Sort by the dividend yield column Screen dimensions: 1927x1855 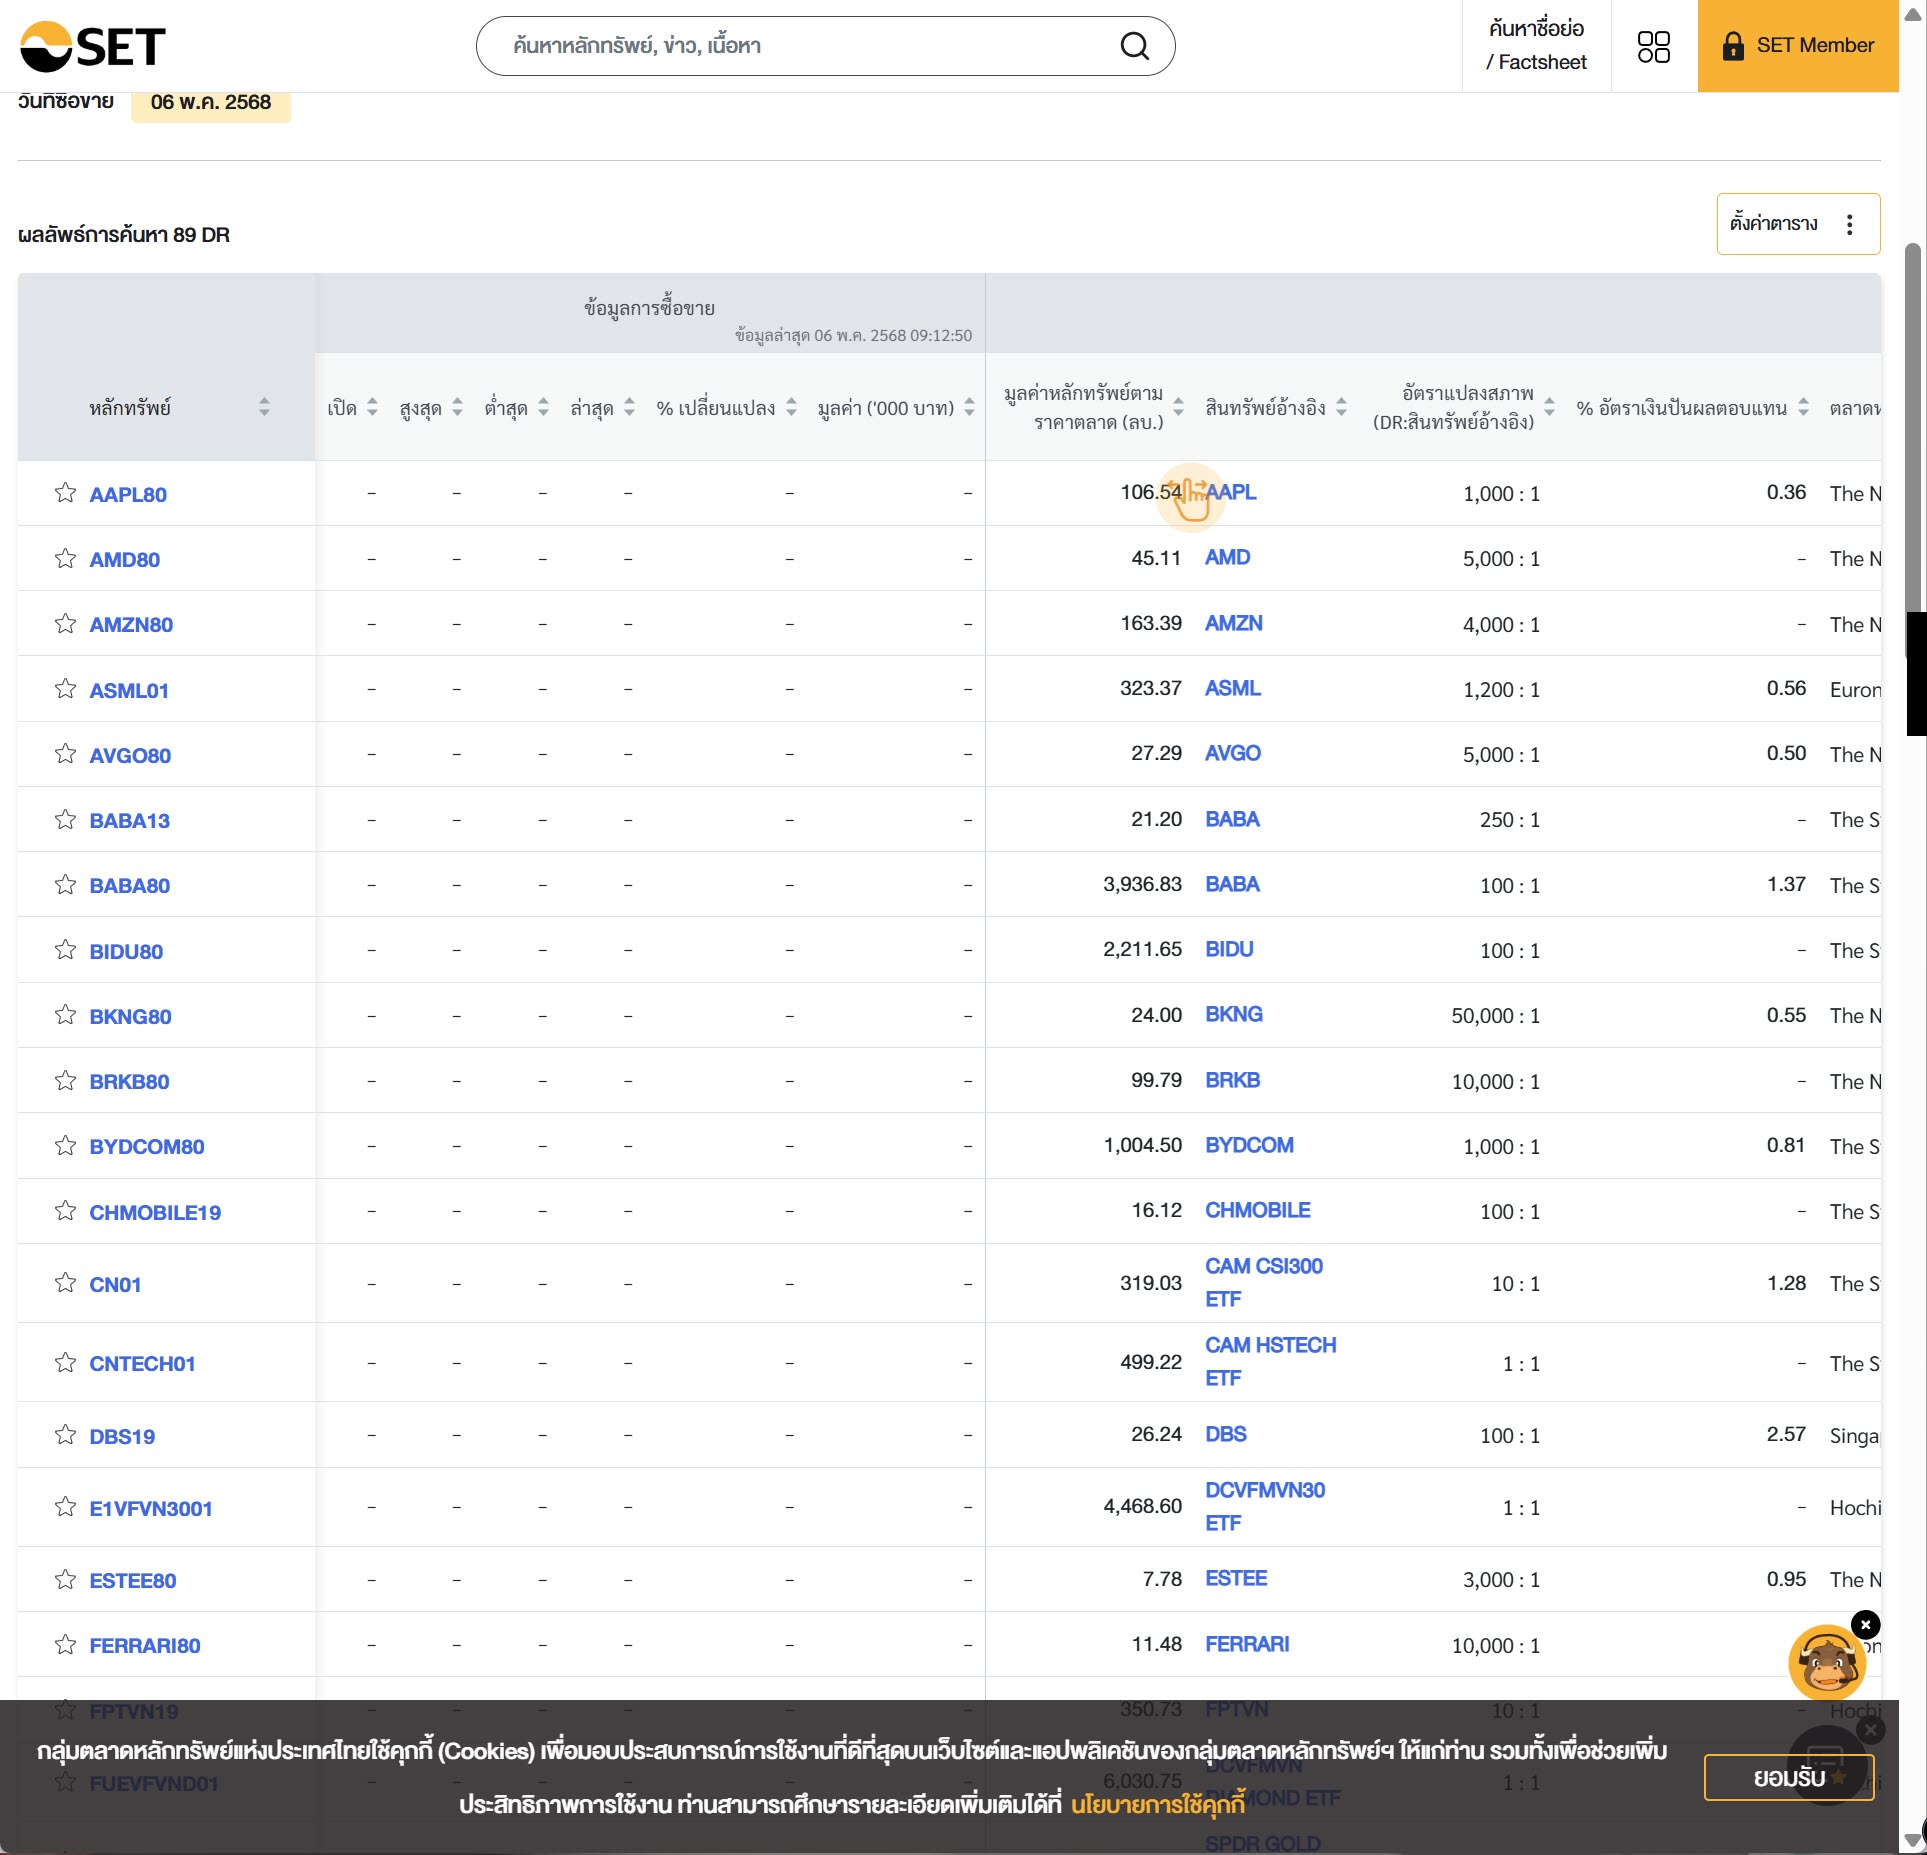pyautogui.click(x=1803, y=407)
